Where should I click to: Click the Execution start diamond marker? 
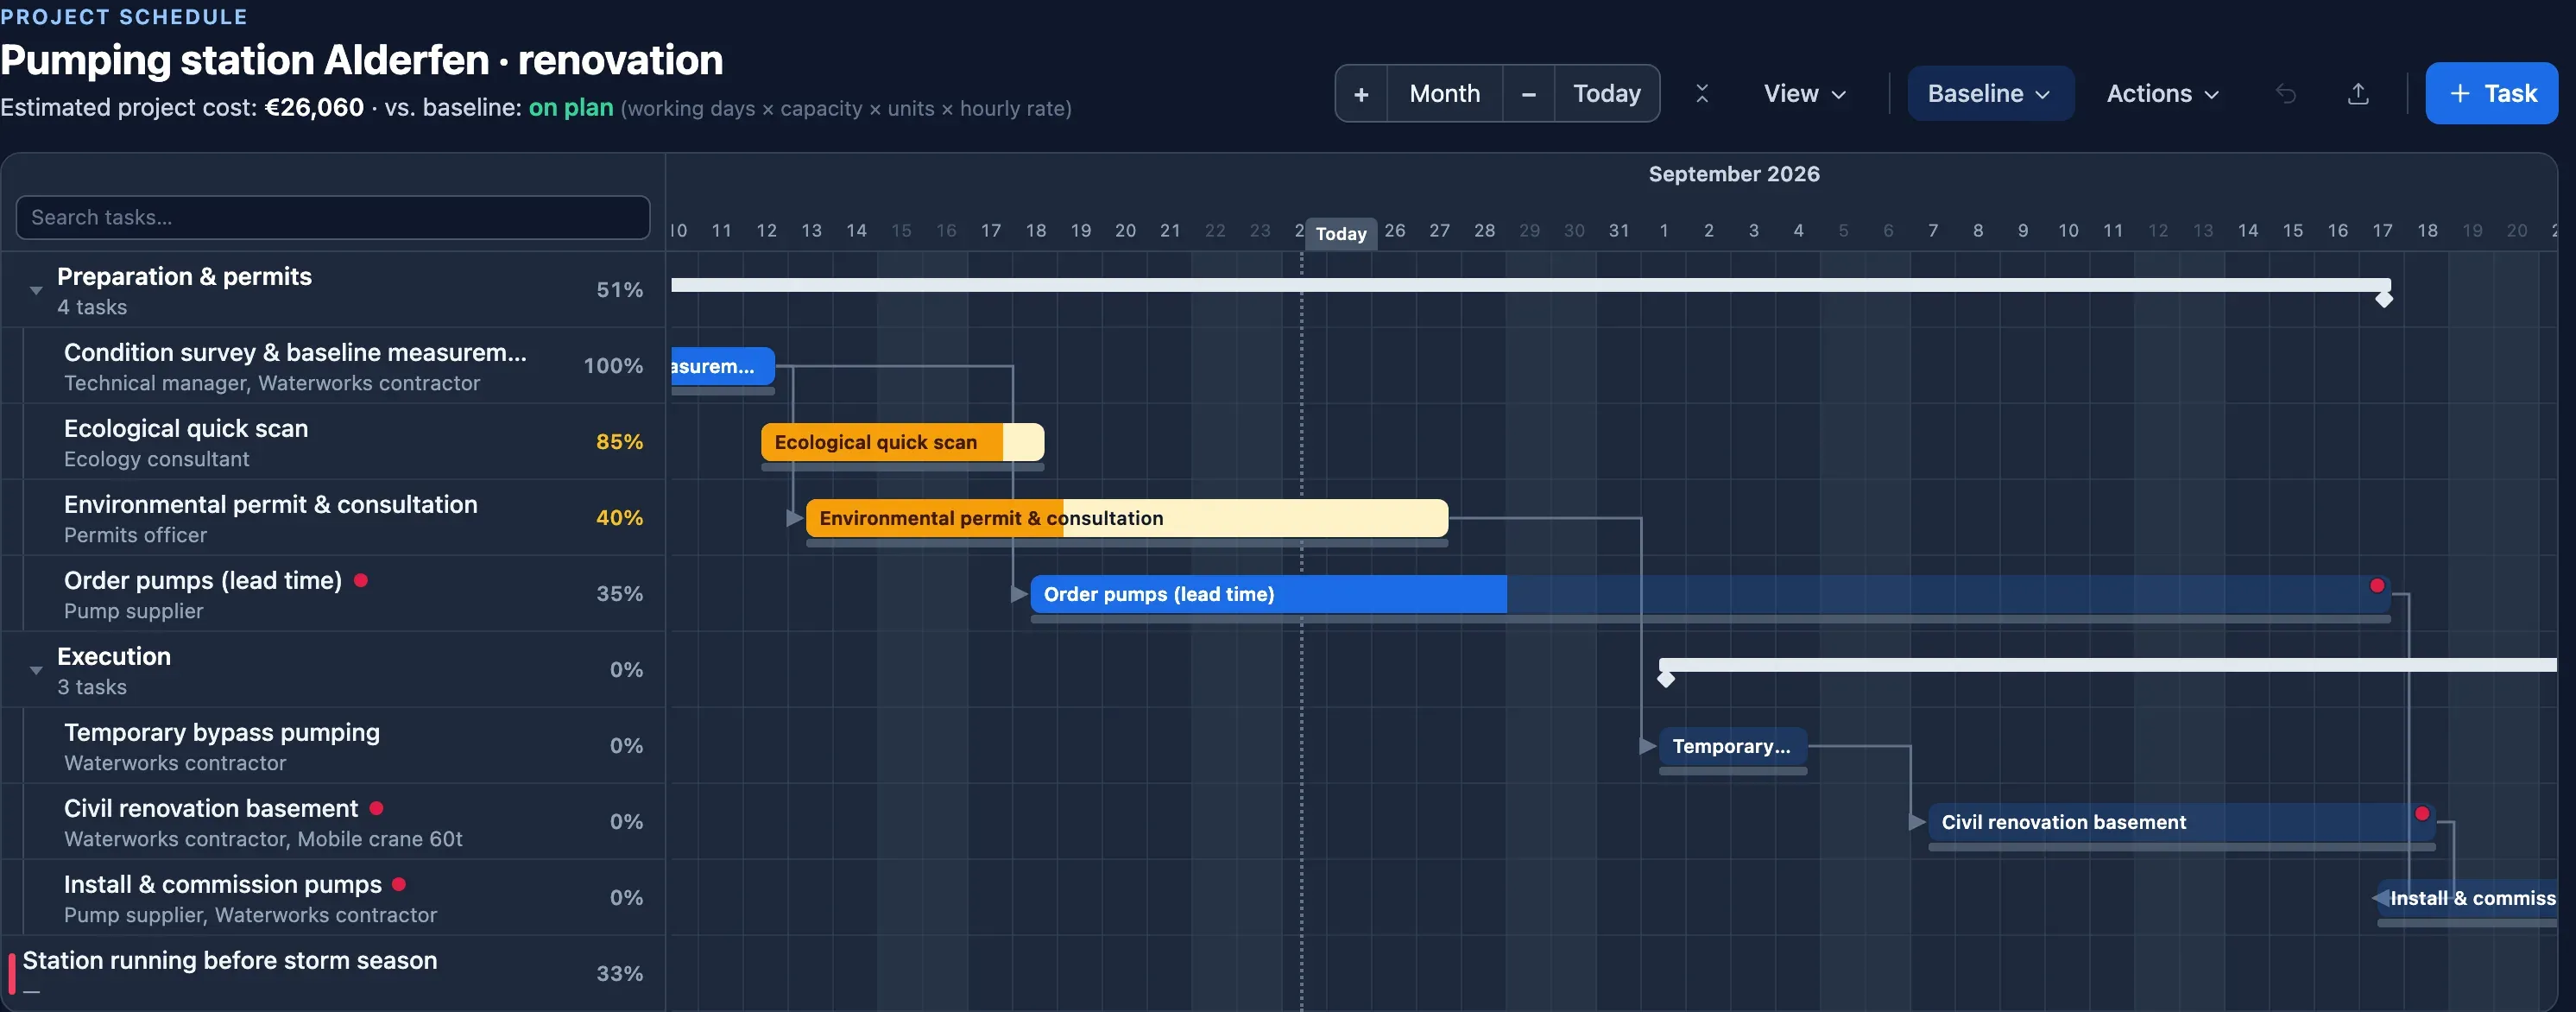1666,679
